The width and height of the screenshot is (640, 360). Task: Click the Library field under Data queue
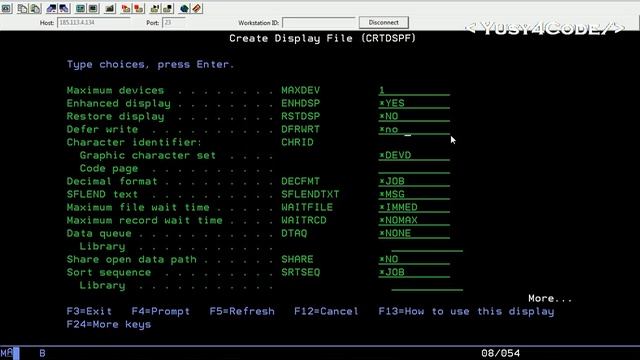click(427, 247)
